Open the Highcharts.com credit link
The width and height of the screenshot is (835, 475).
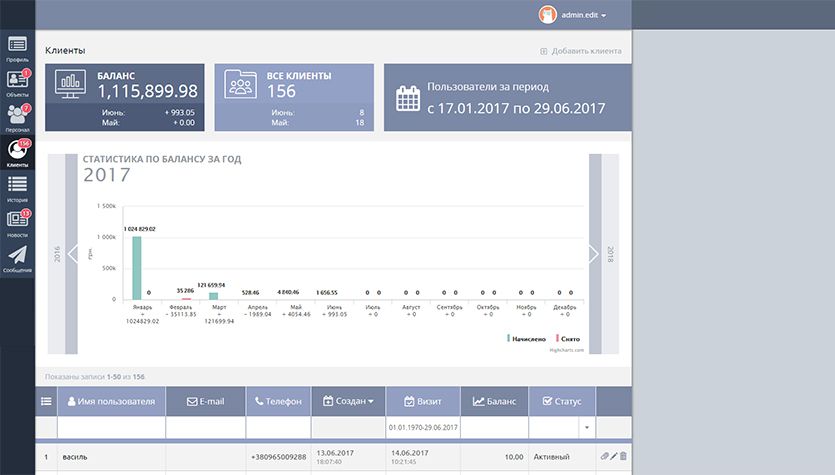point(567,350)
